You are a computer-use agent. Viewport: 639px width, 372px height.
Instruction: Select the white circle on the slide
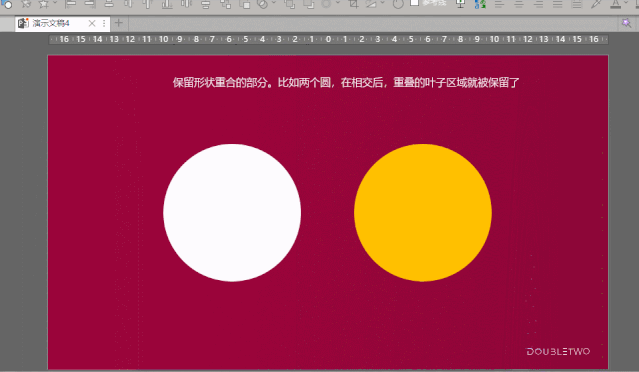click(x=232, y=212)
